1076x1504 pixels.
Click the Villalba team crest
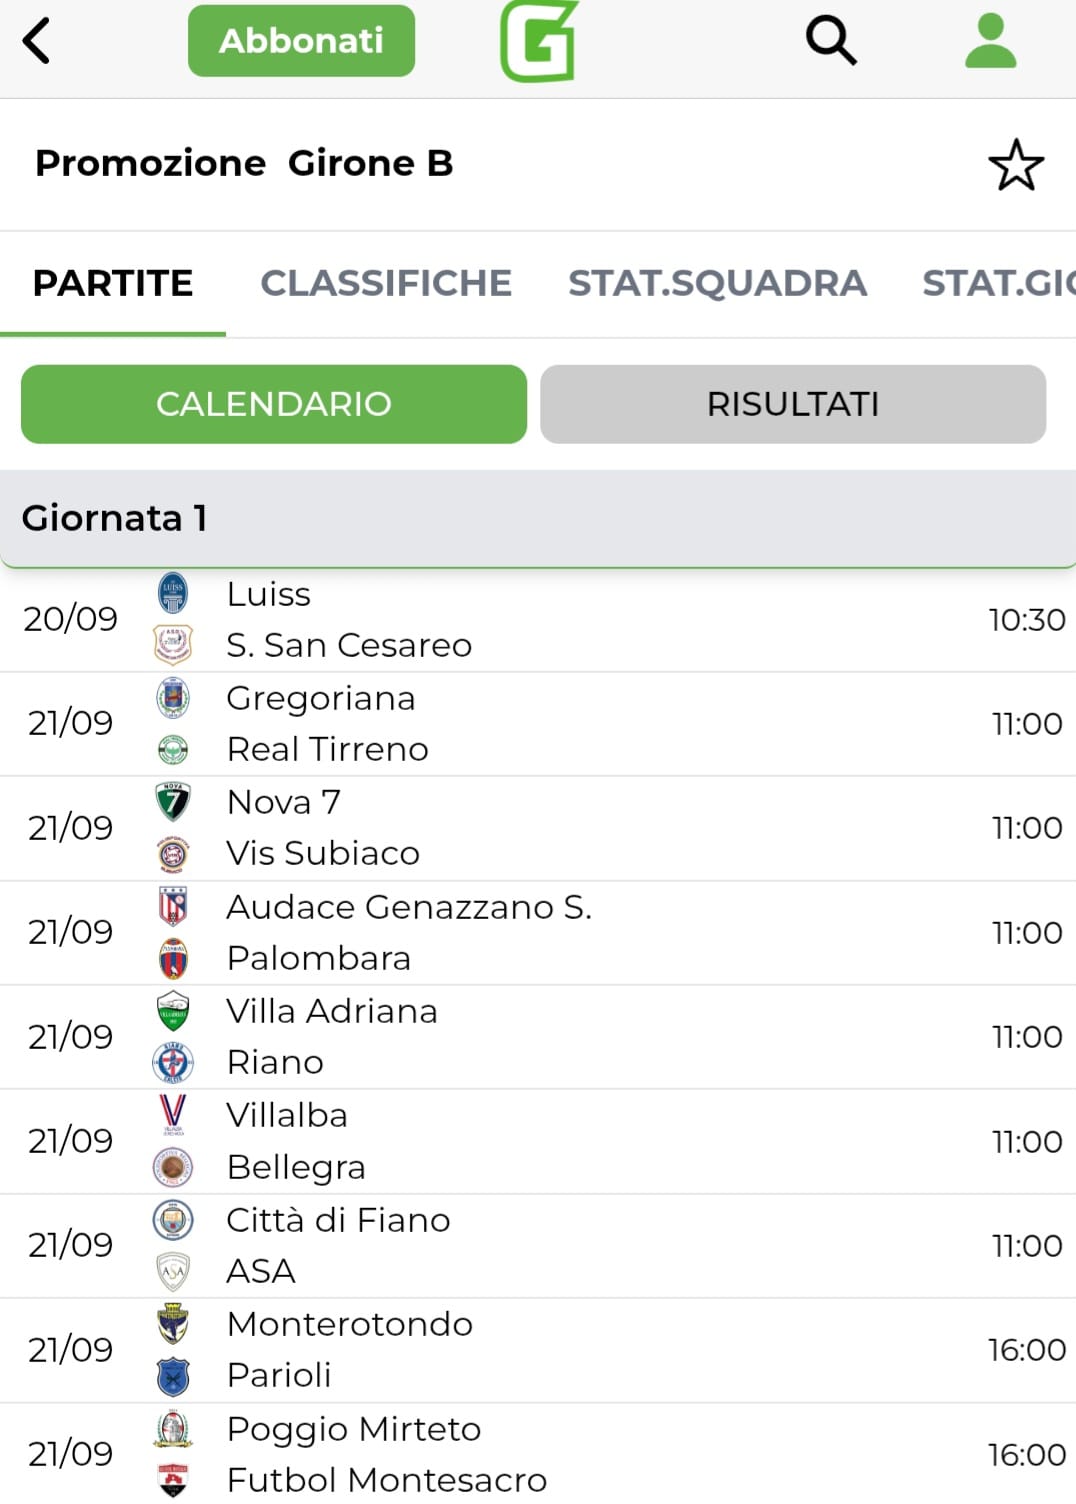coord(173,1114)
